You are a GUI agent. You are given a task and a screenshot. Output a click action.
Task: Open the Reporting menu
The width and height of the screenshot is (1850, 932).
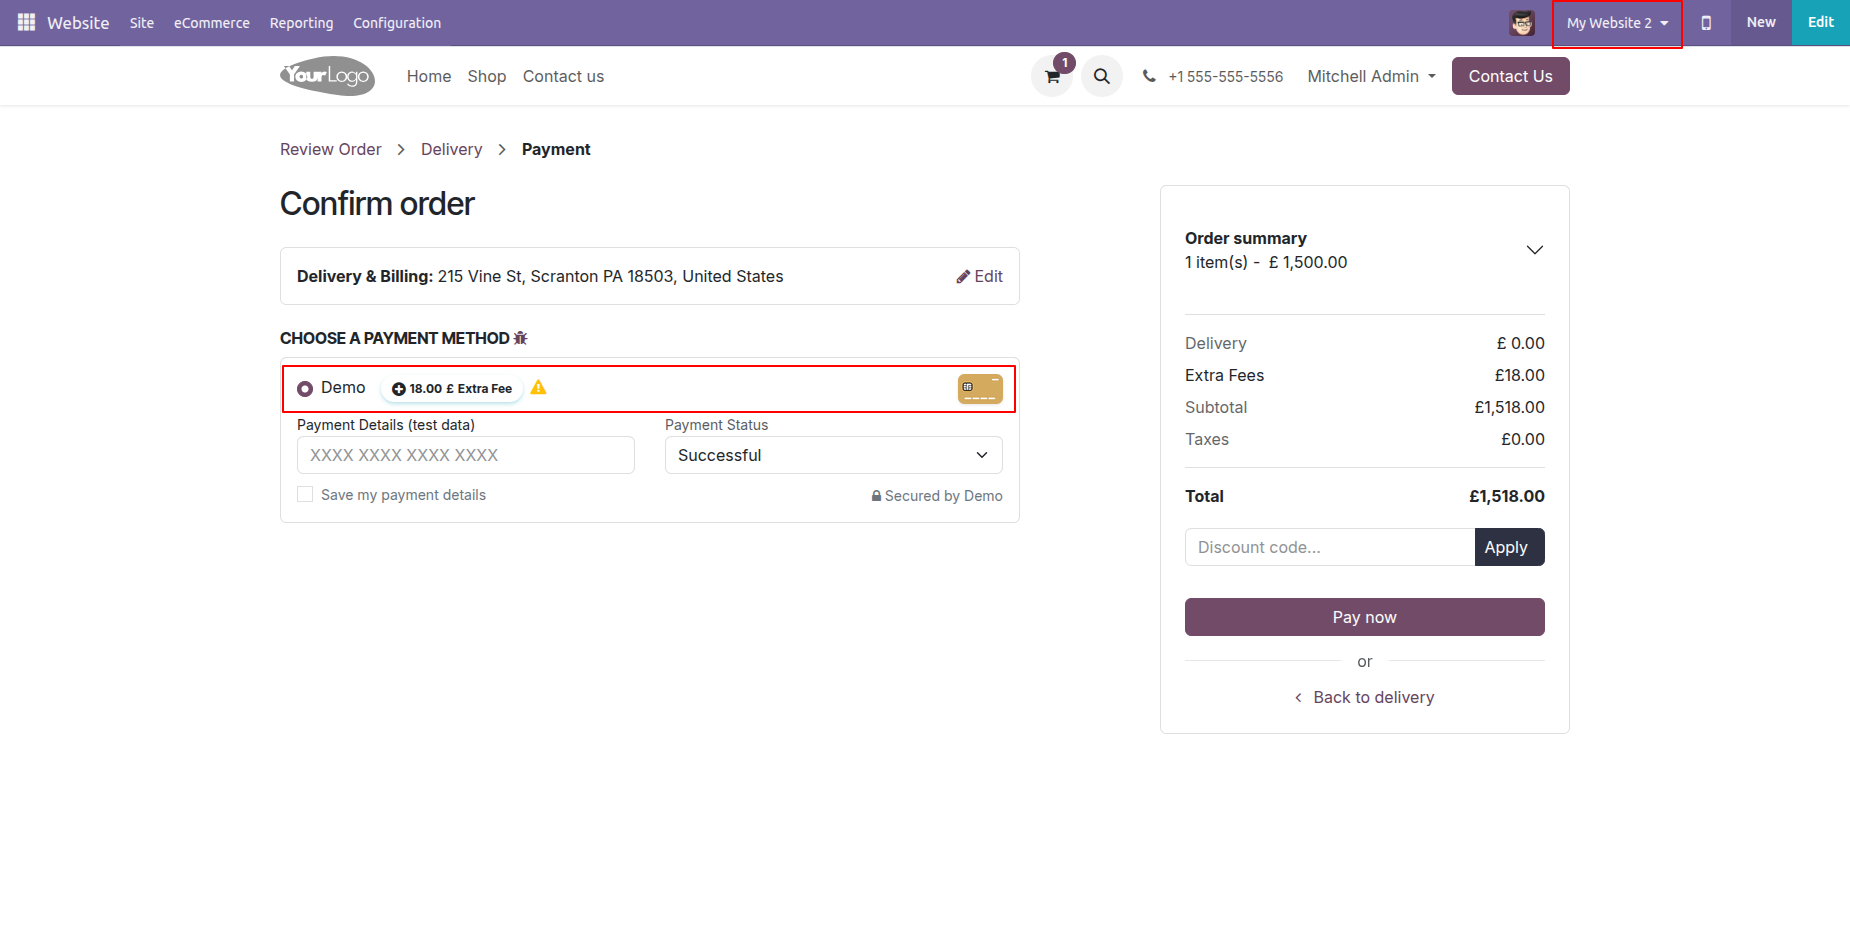[x=301, y=23]
